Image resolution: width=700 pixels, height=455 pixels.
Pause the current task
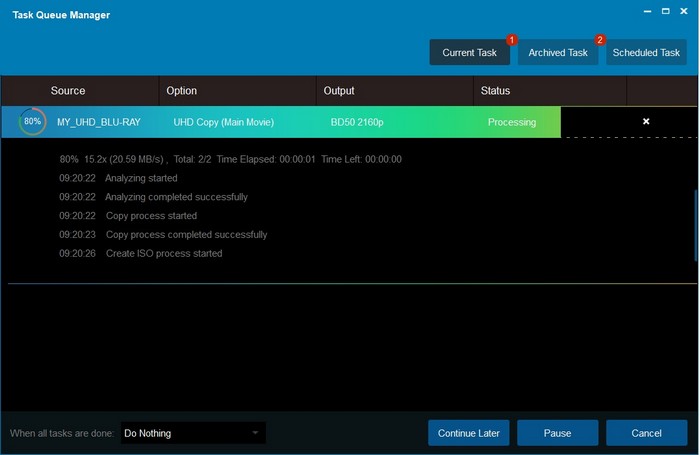557,433
